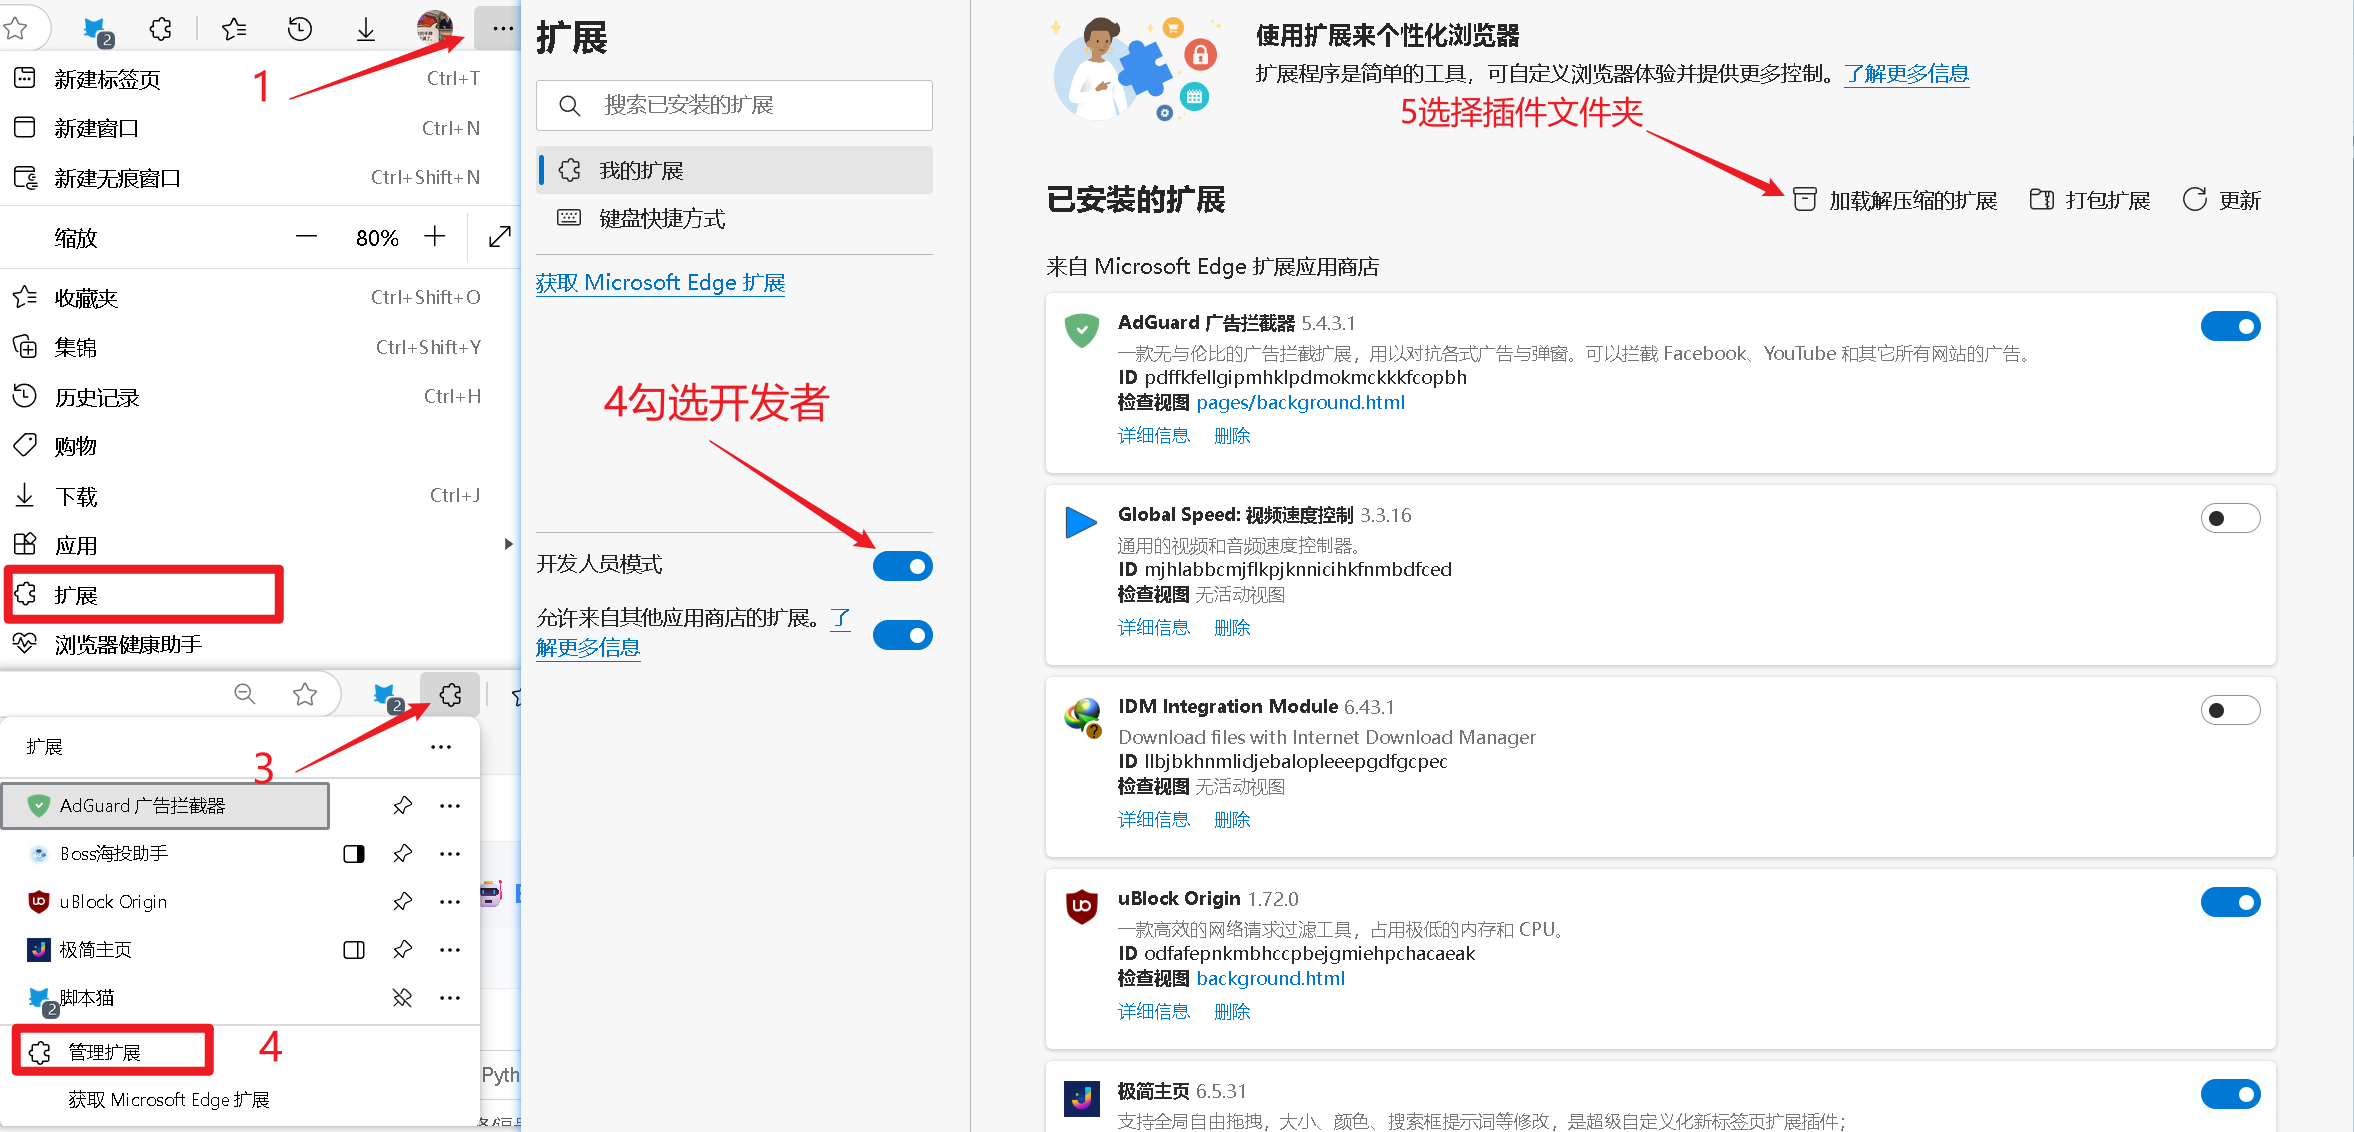Pin Boss海投助手 to toolbar
2354x1132 pixels.
[402, 853]
